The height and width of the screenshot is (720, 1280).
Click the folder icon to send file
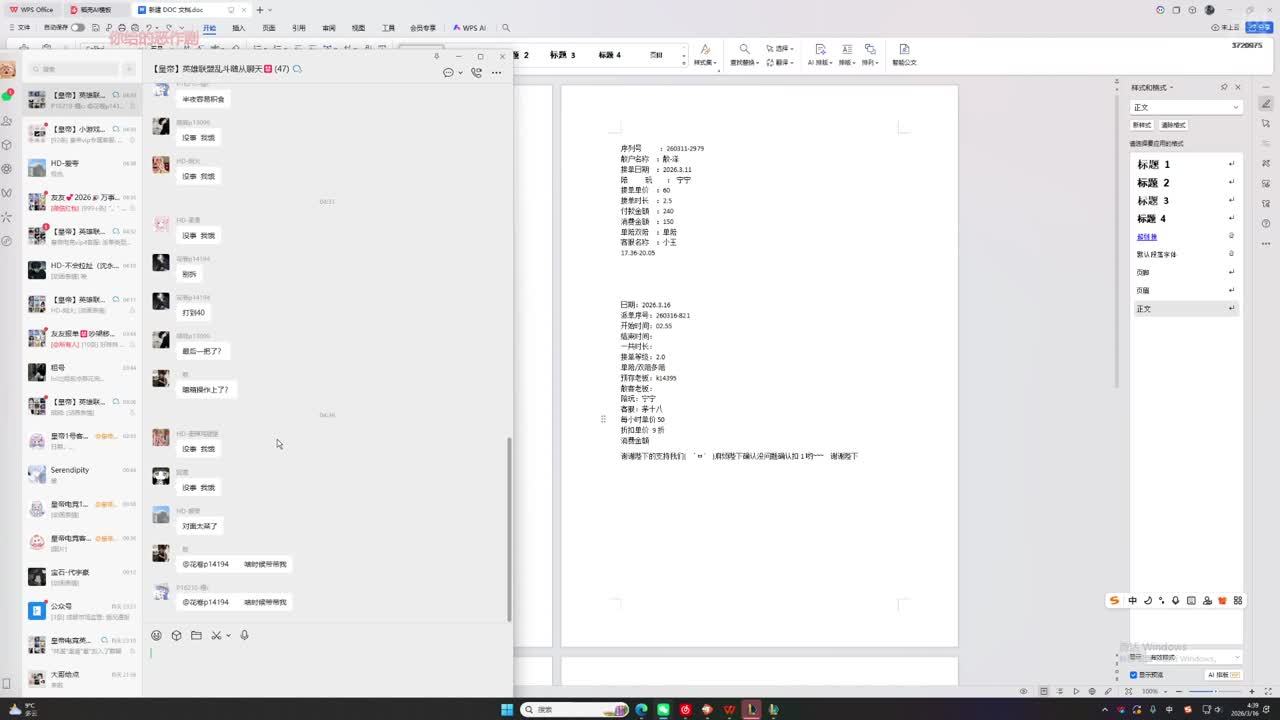pos(196,635)
